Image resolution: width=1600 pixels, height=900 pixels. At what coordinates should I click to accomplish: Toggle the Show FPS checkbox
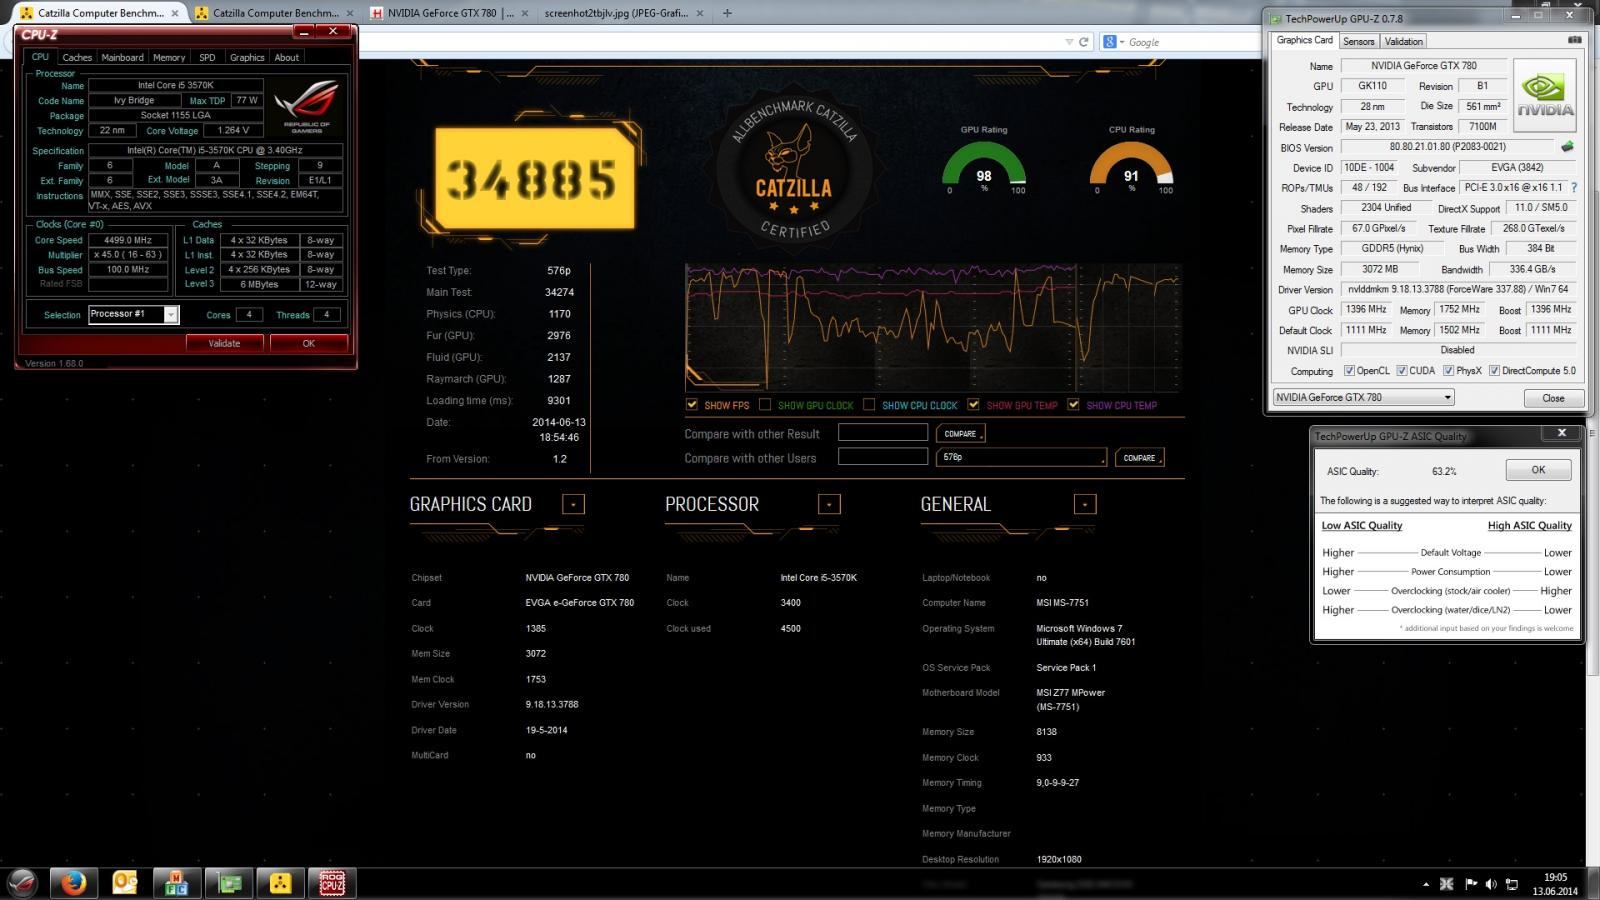click(x=692, y=405)
